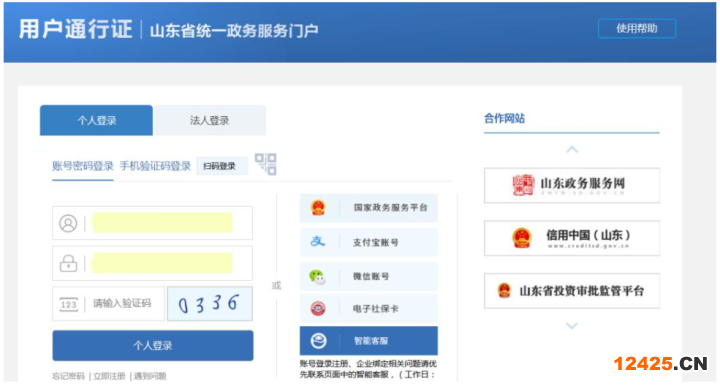Click the electronic social security card icon
The image size is (720, 386).
(318, 309)
